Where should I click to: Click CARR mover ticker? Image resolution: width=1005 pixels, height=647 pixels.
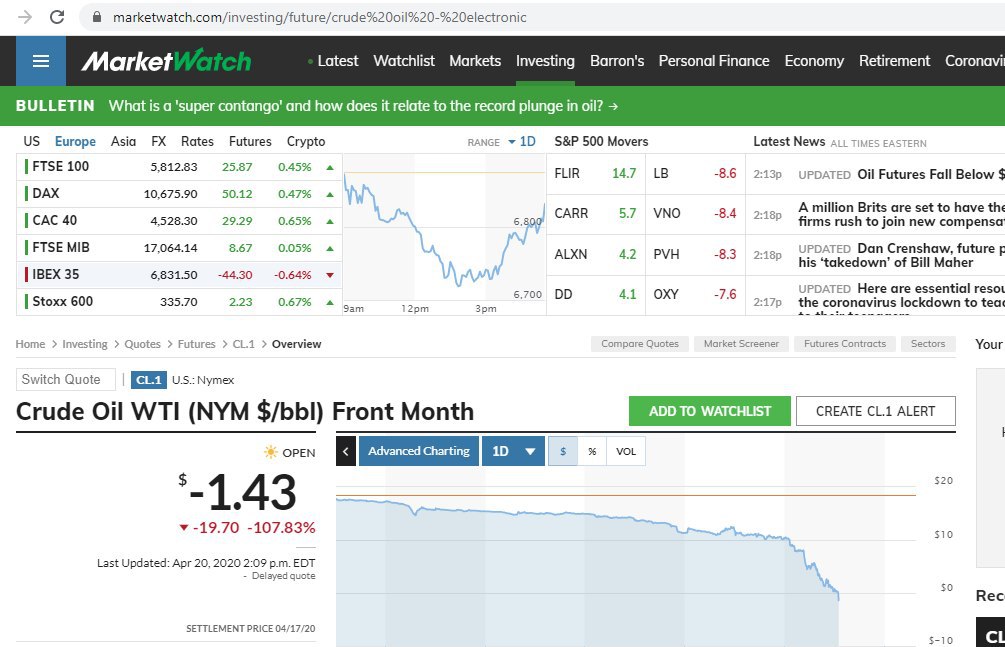[x=571, y=214]
